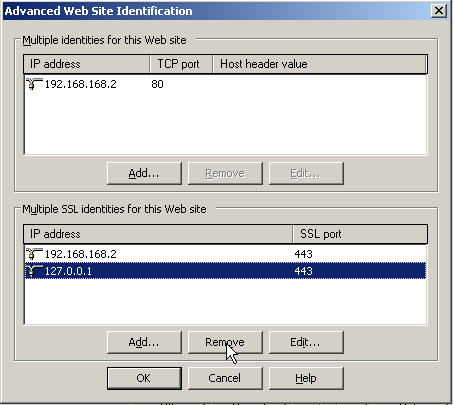Select the 127.0.0.1 SSL identity row
453x405 pixels.
point(225,271)
